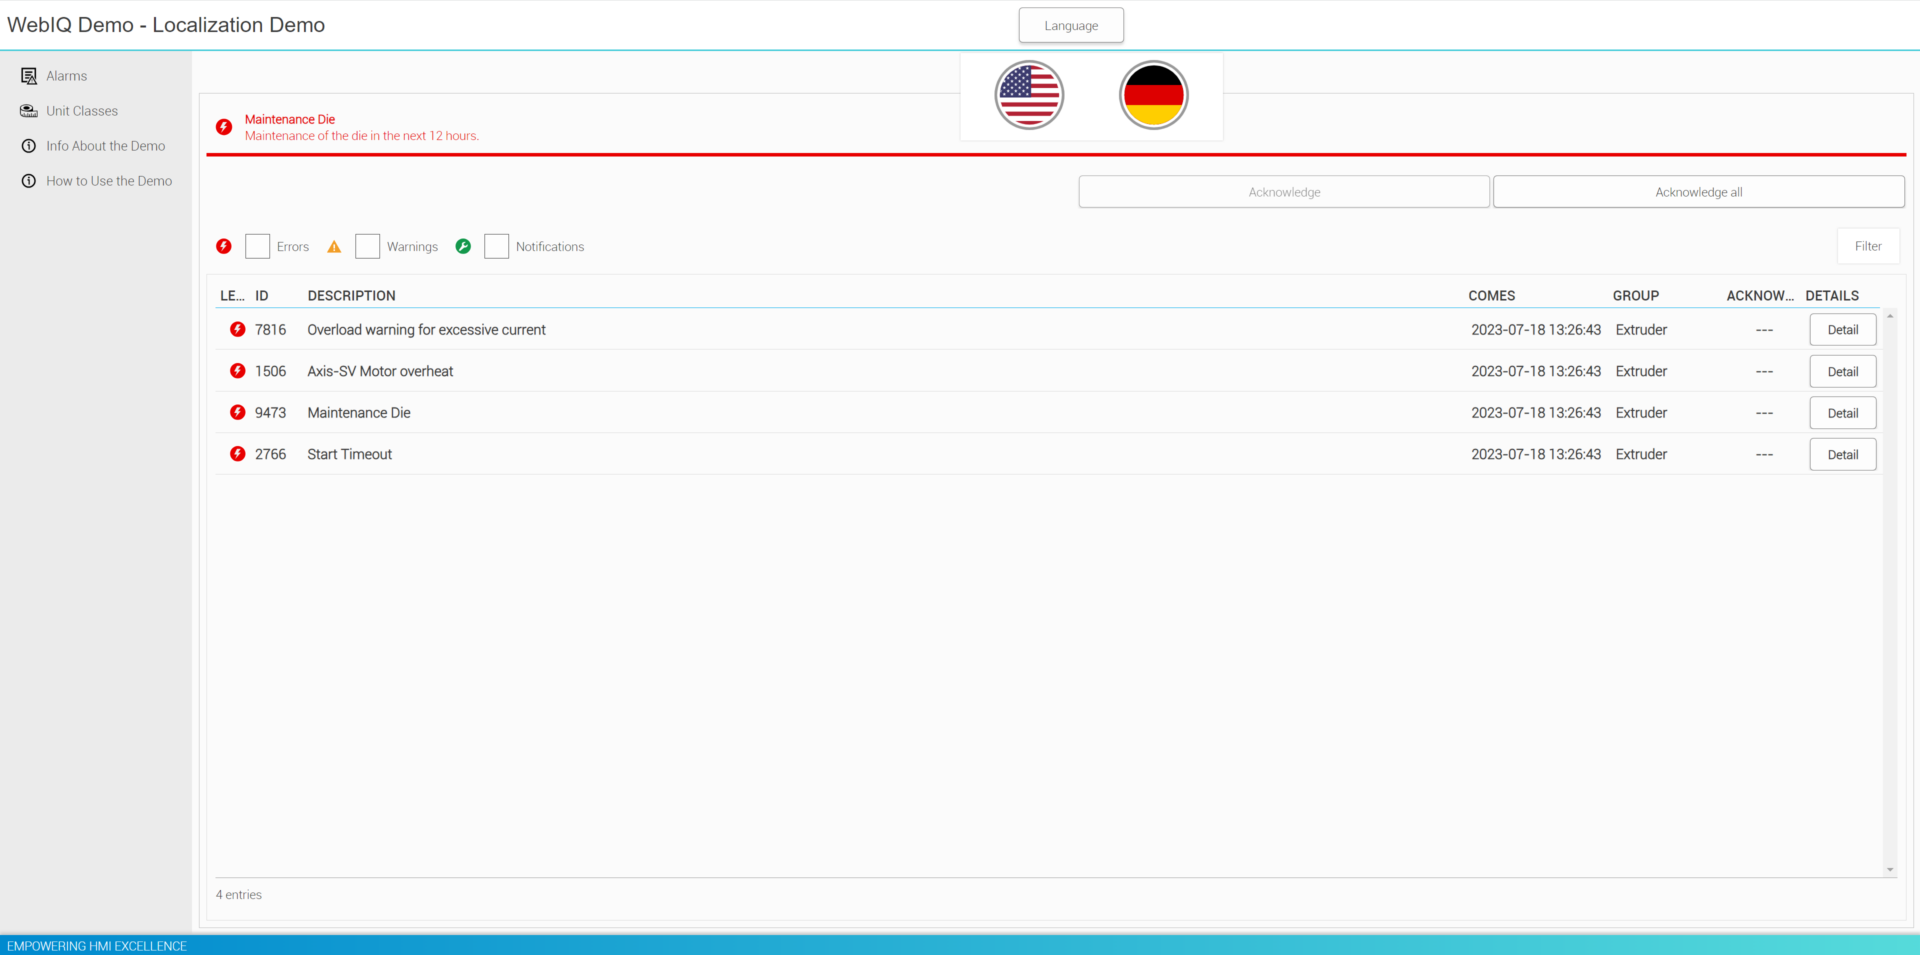1920x955 pixels.
Task: Click the orange warning triangle icon
Action: [x=334, y=247]
